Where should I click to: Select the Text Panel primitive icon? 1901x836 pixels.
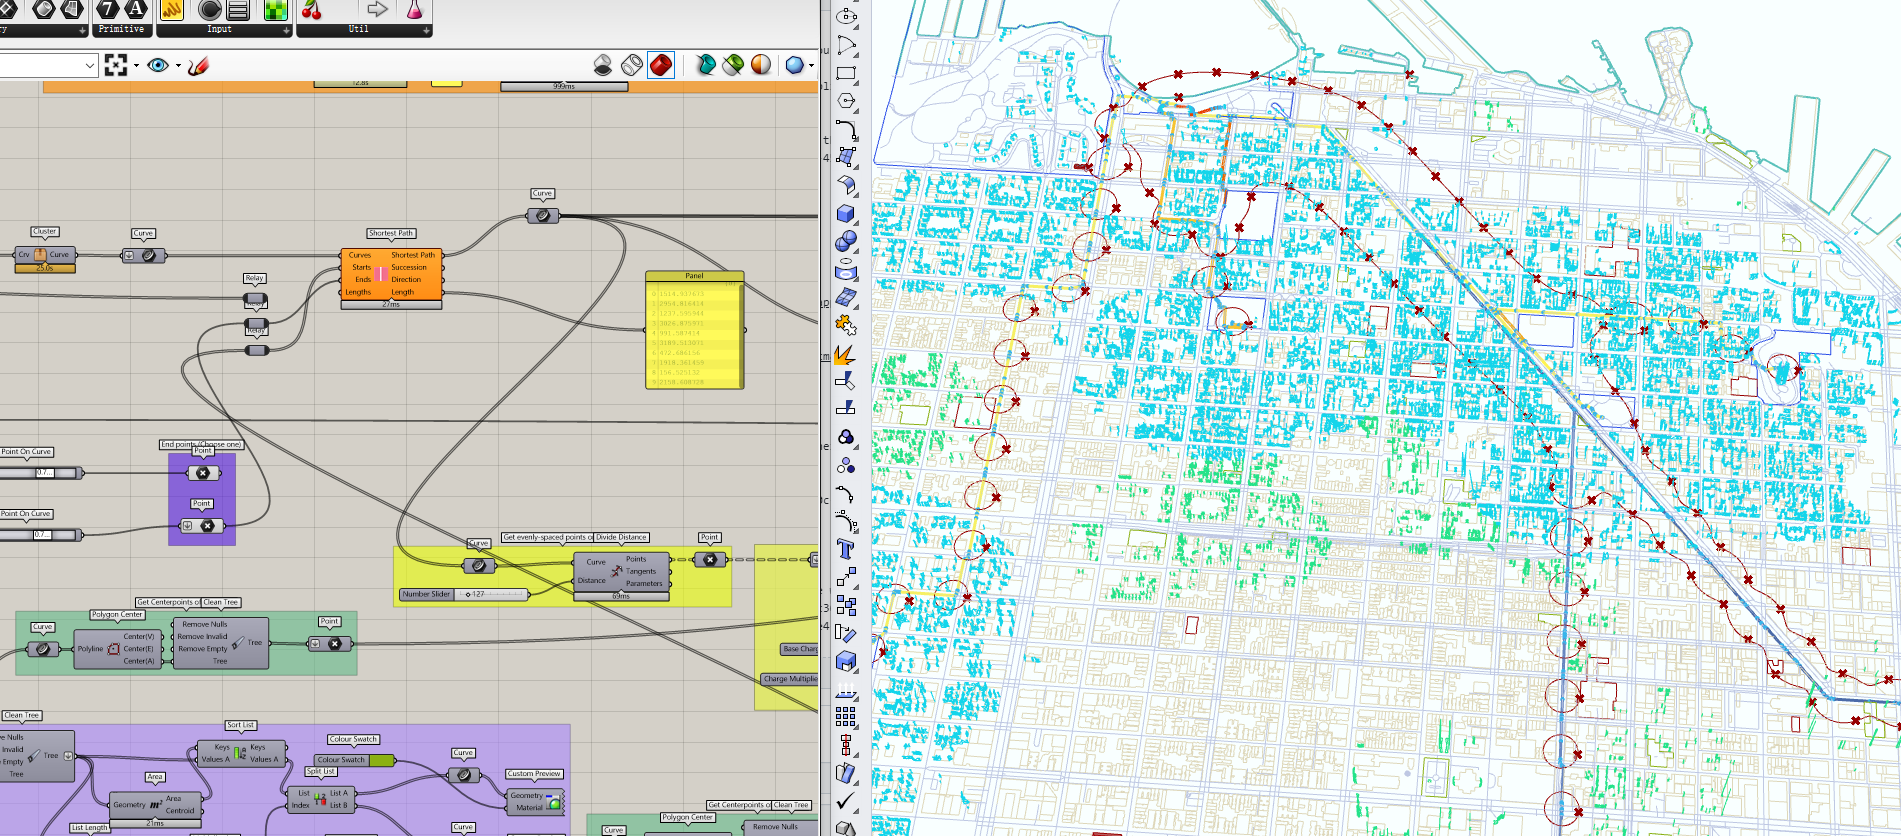point(136,10)
